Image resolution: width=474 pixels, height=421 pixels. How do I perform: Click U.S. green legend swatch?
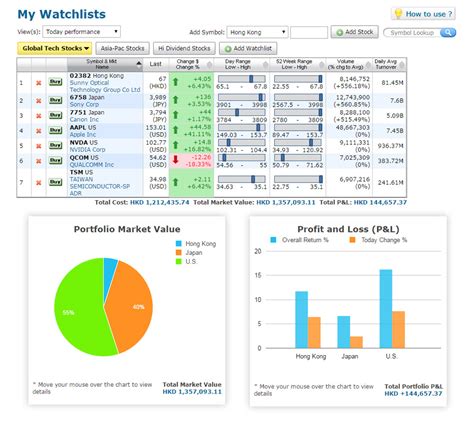[179, 262]
